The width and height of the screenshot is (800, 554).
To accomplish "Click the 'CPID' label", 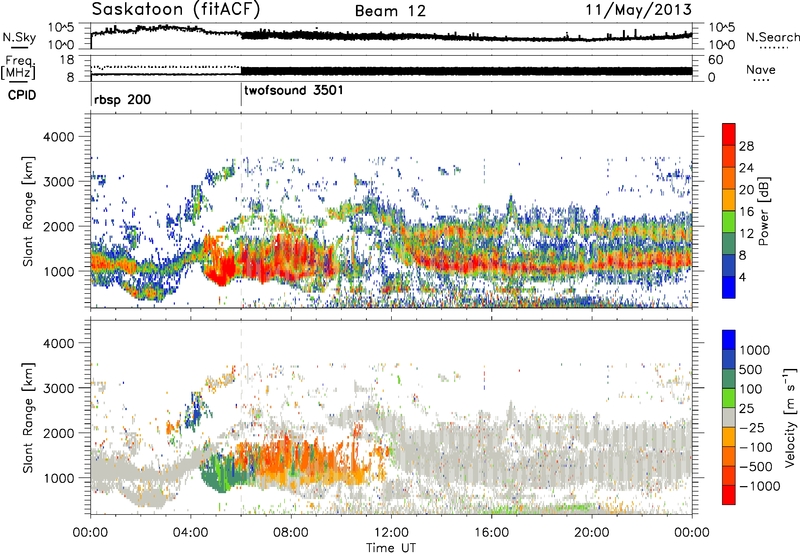I will click(x=22, y=95).
